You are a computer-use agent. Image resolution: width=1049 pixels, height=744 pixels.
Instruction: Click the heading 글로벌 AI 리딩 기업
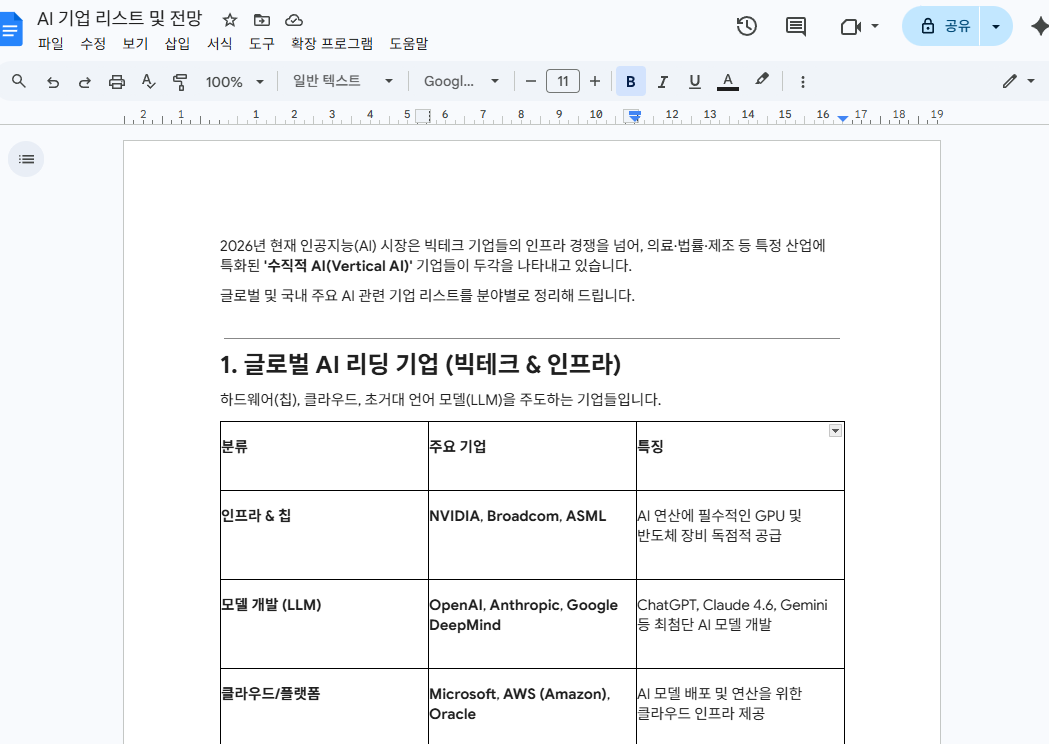[x=420, y=364]
